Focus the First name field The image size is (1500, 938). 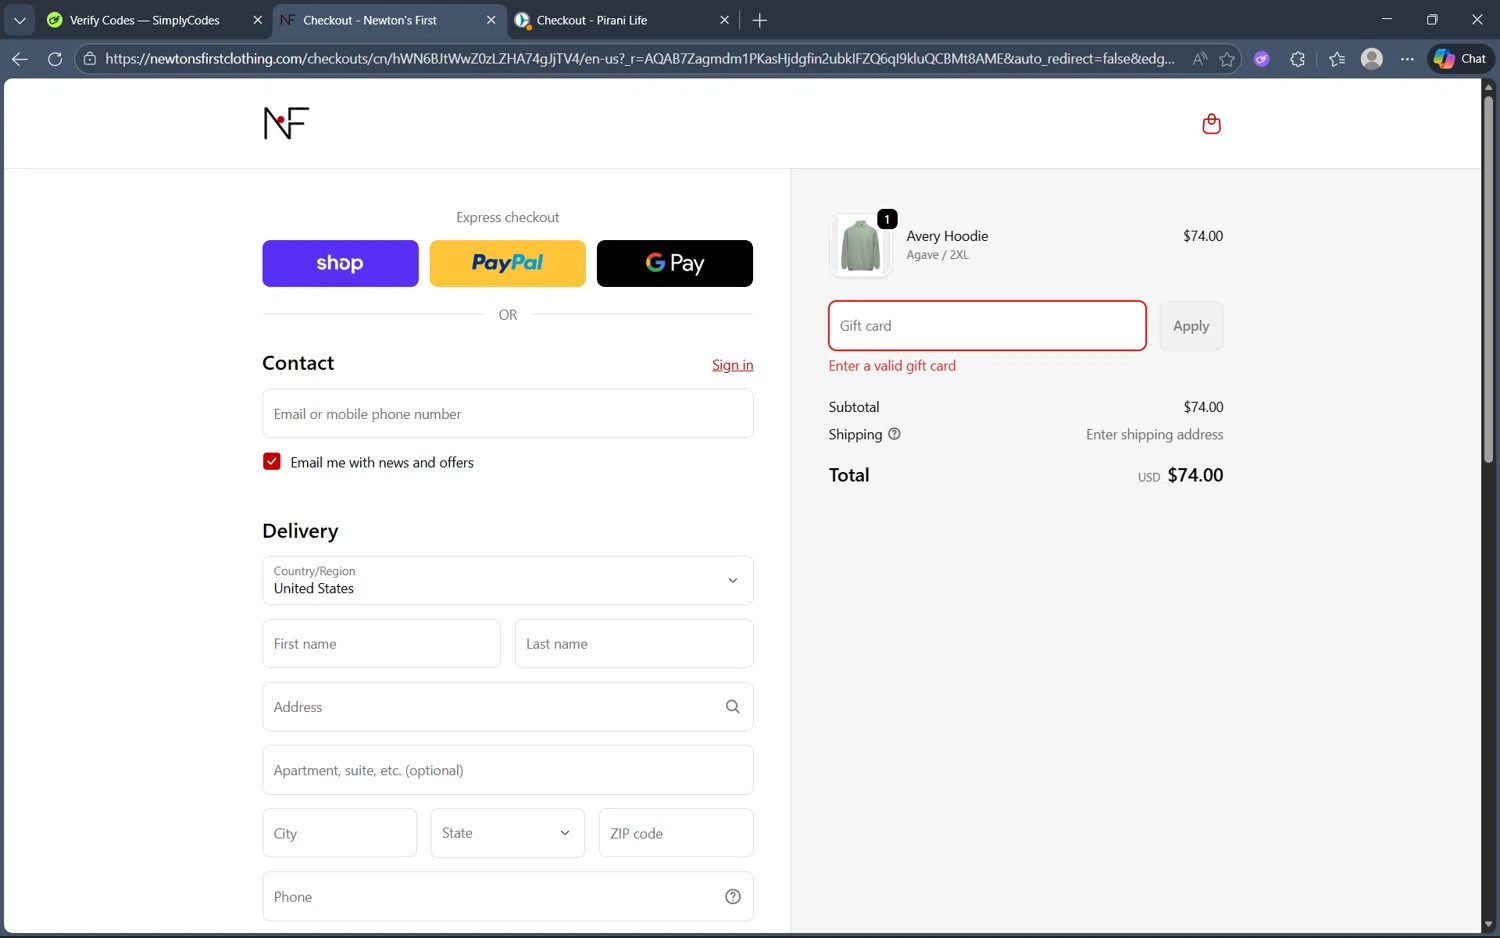coord(381,644)
